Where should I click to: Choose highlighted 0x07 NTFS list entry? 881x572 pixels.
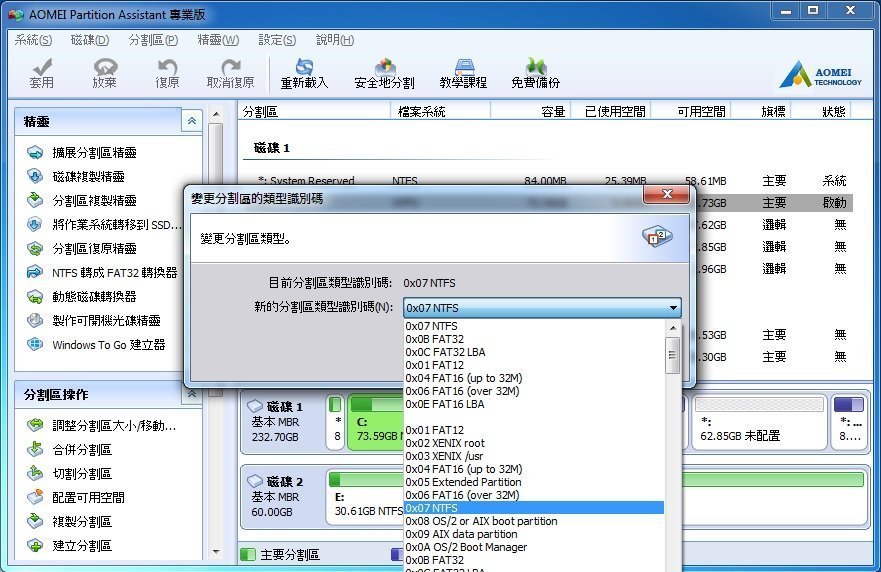[534, 508]
